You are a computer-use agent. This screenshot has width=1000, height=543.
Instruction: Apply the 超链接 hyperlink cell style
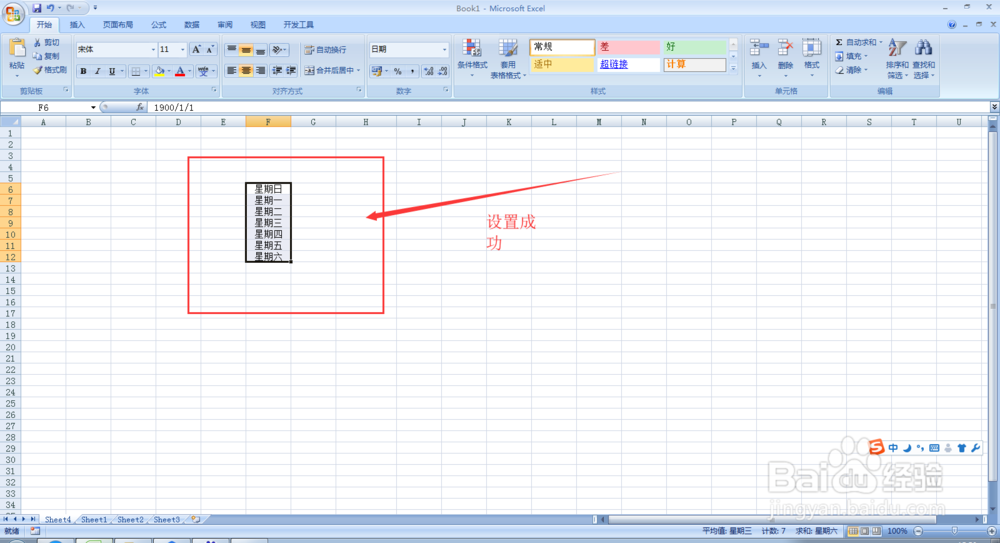628,64
